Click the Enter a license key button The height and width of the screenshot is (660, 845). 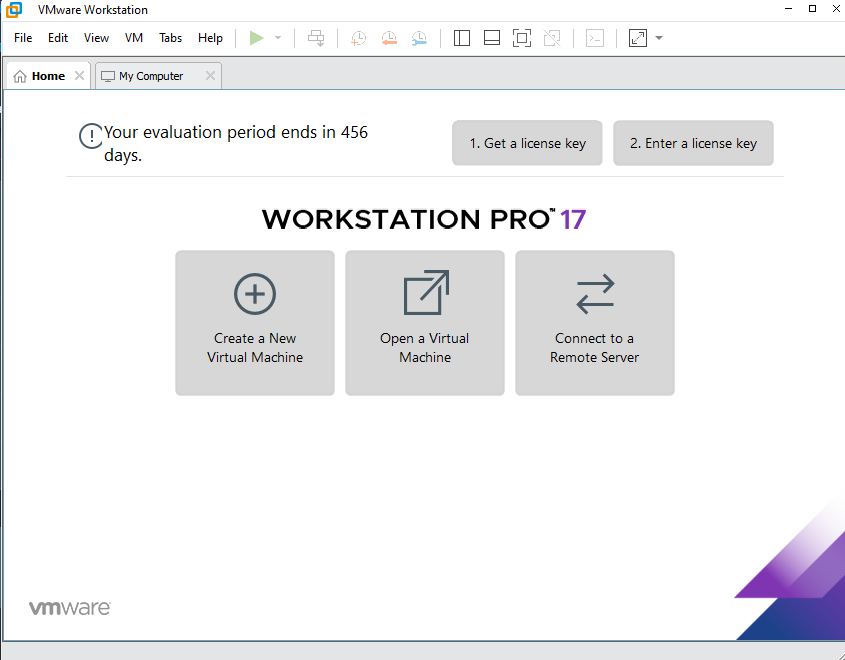693,142
